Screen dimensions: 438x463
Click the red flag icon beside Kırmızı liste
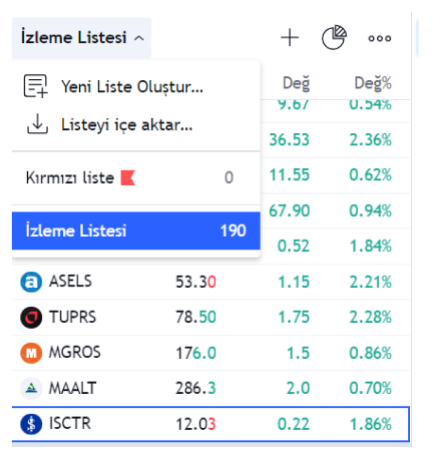(128, 177)
